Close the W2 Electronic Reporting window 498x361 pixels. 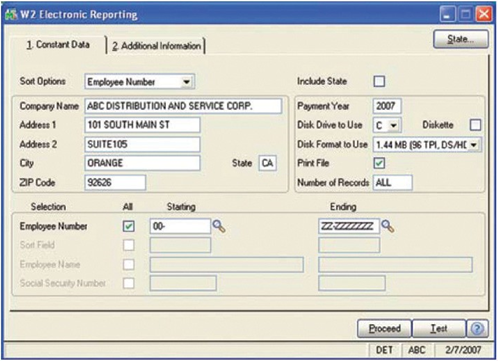[x=484, y=14]
